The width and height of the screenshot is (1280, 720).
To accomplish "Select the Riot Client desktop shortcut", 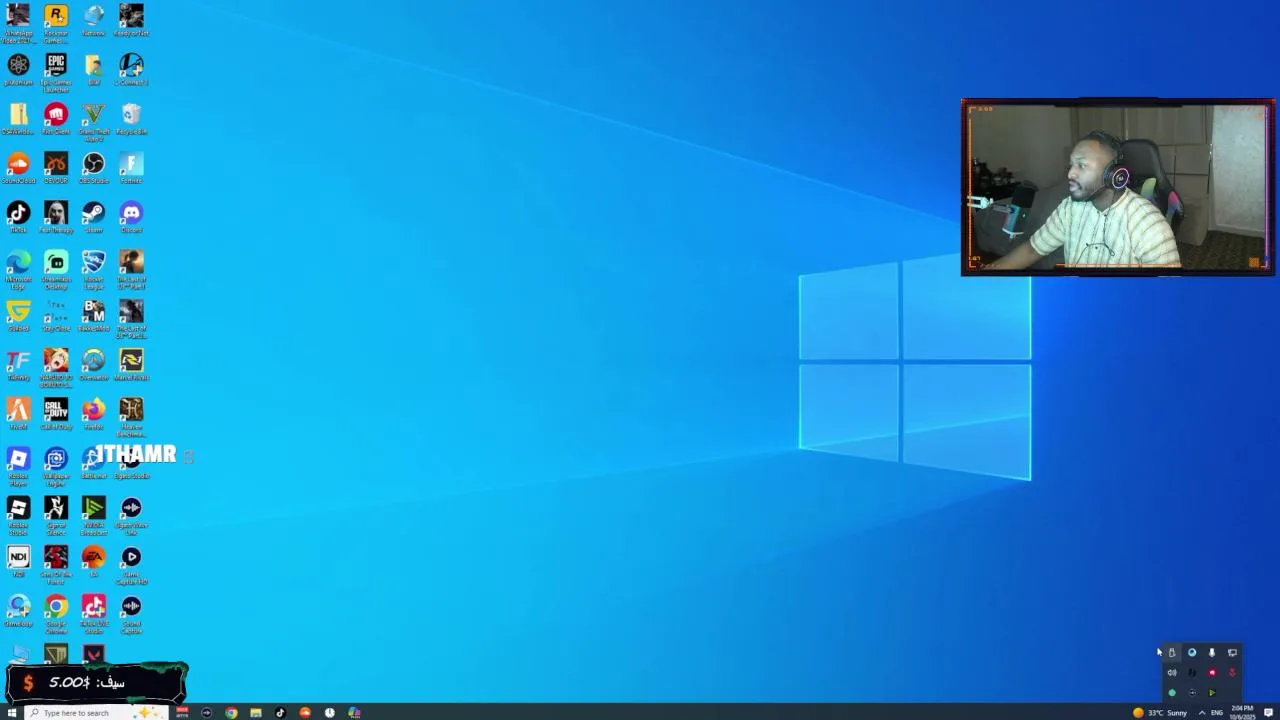I will click(56, 119).
